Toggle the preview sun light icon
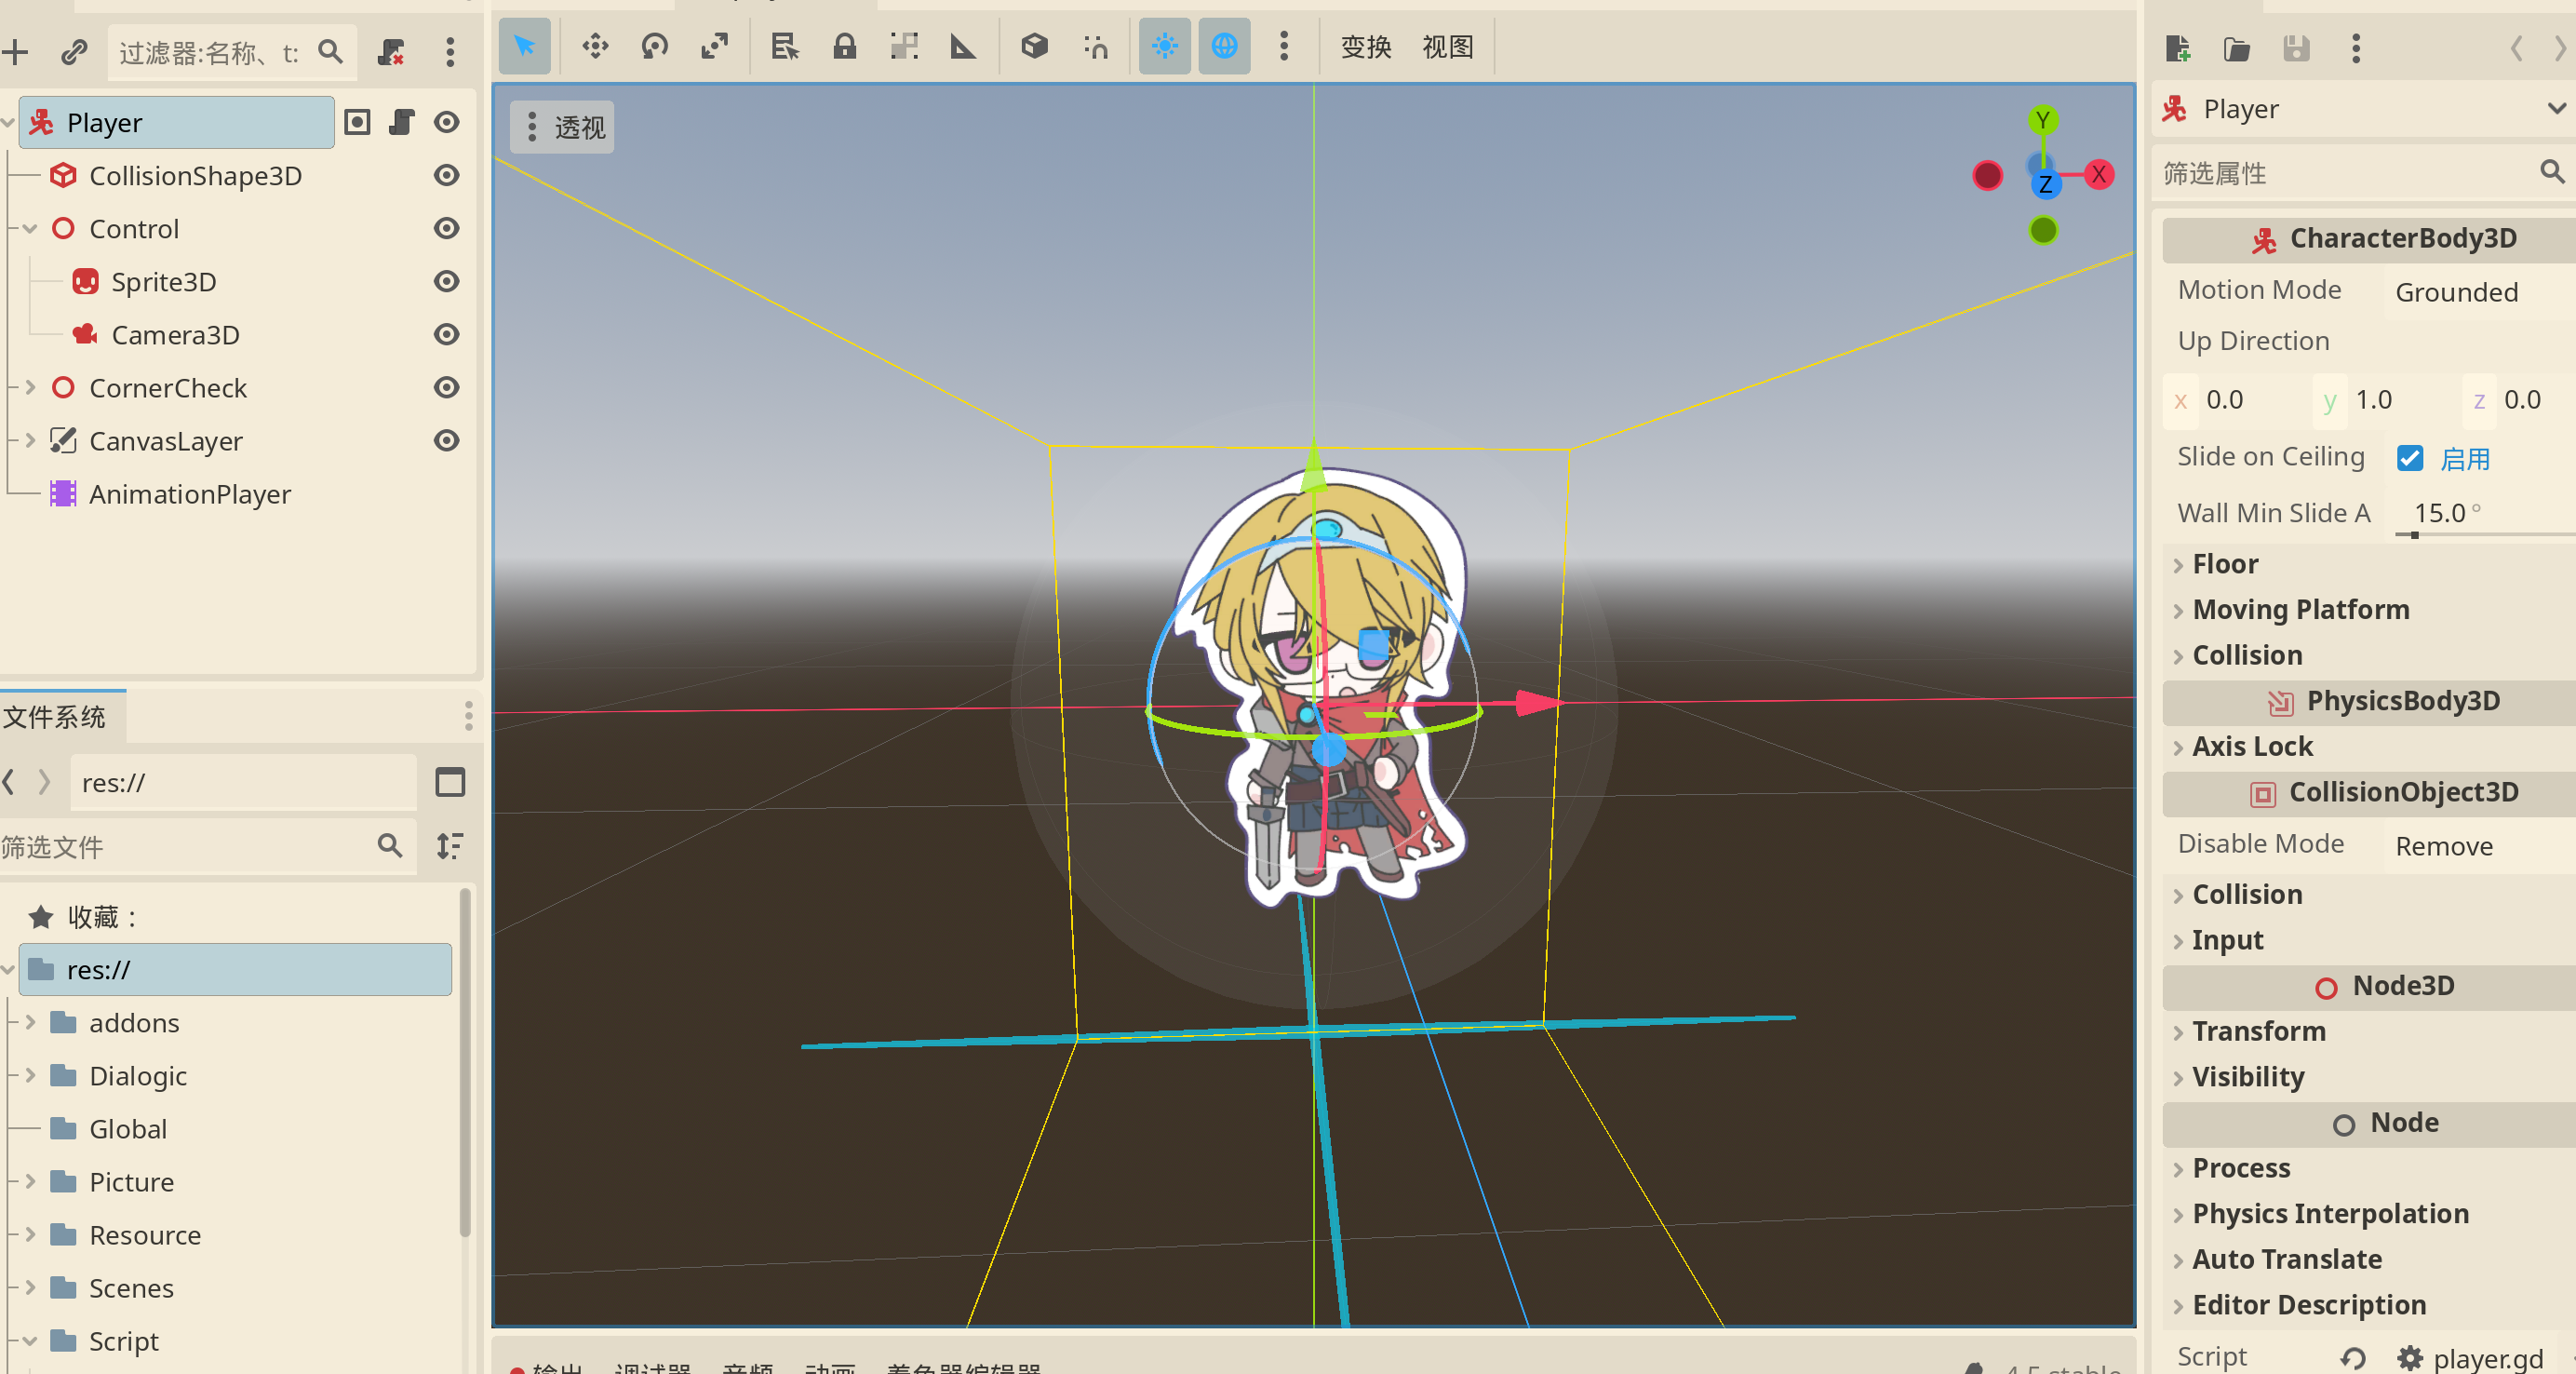Viewport: 2576px width, 1374px height. pyautogui.click(x=1165, y=46)
